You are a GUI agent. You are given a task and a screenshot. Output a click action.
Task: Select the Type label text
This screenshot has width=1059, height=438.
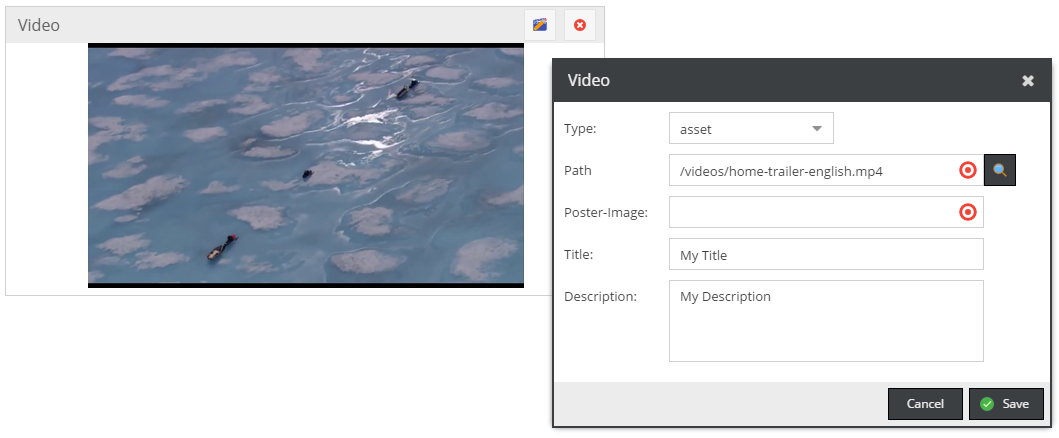580,128
